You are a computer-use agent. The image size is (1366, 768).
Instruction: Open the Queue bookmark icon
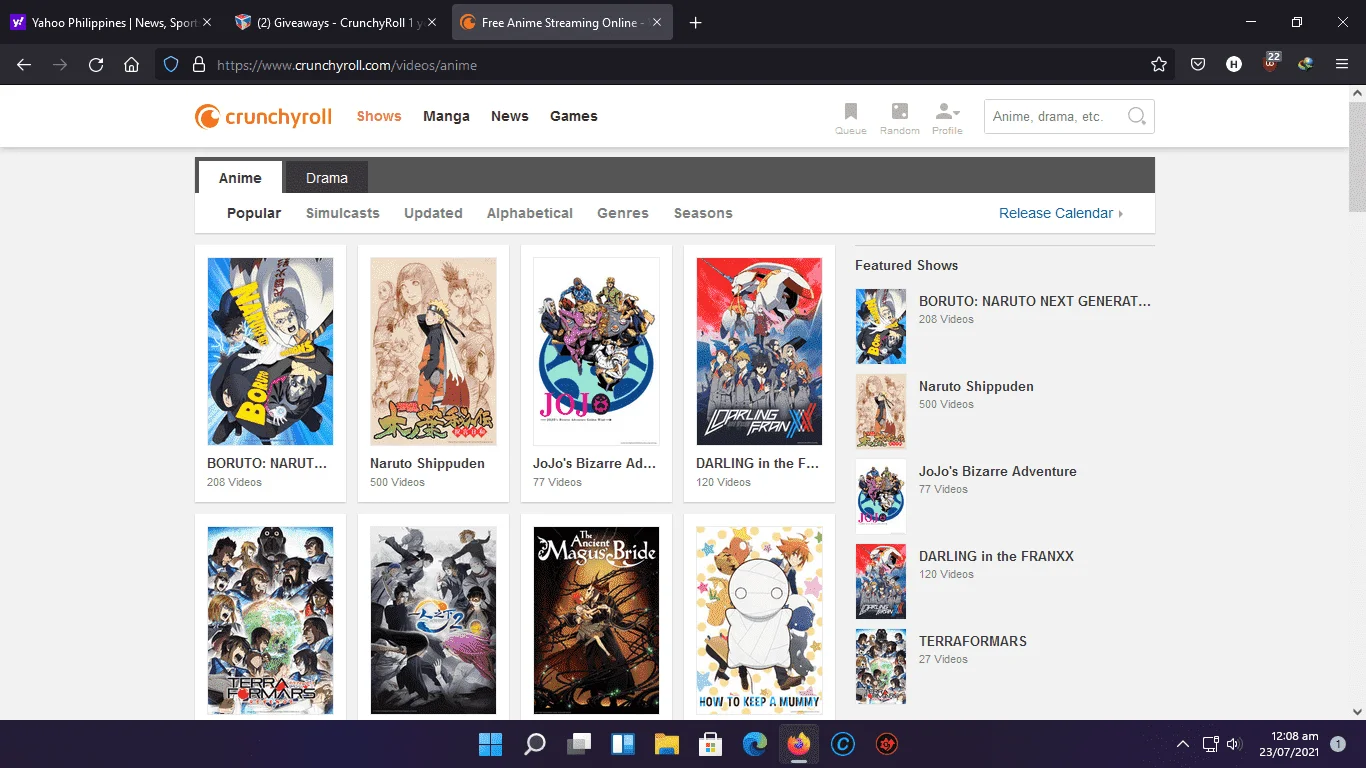(x=851, y=117)
